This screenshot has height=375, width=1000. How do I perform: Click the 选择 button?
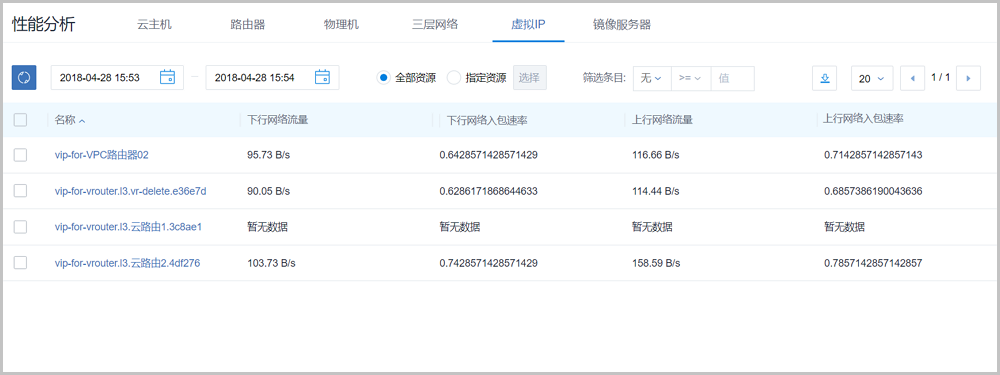[x=529, y=78]
